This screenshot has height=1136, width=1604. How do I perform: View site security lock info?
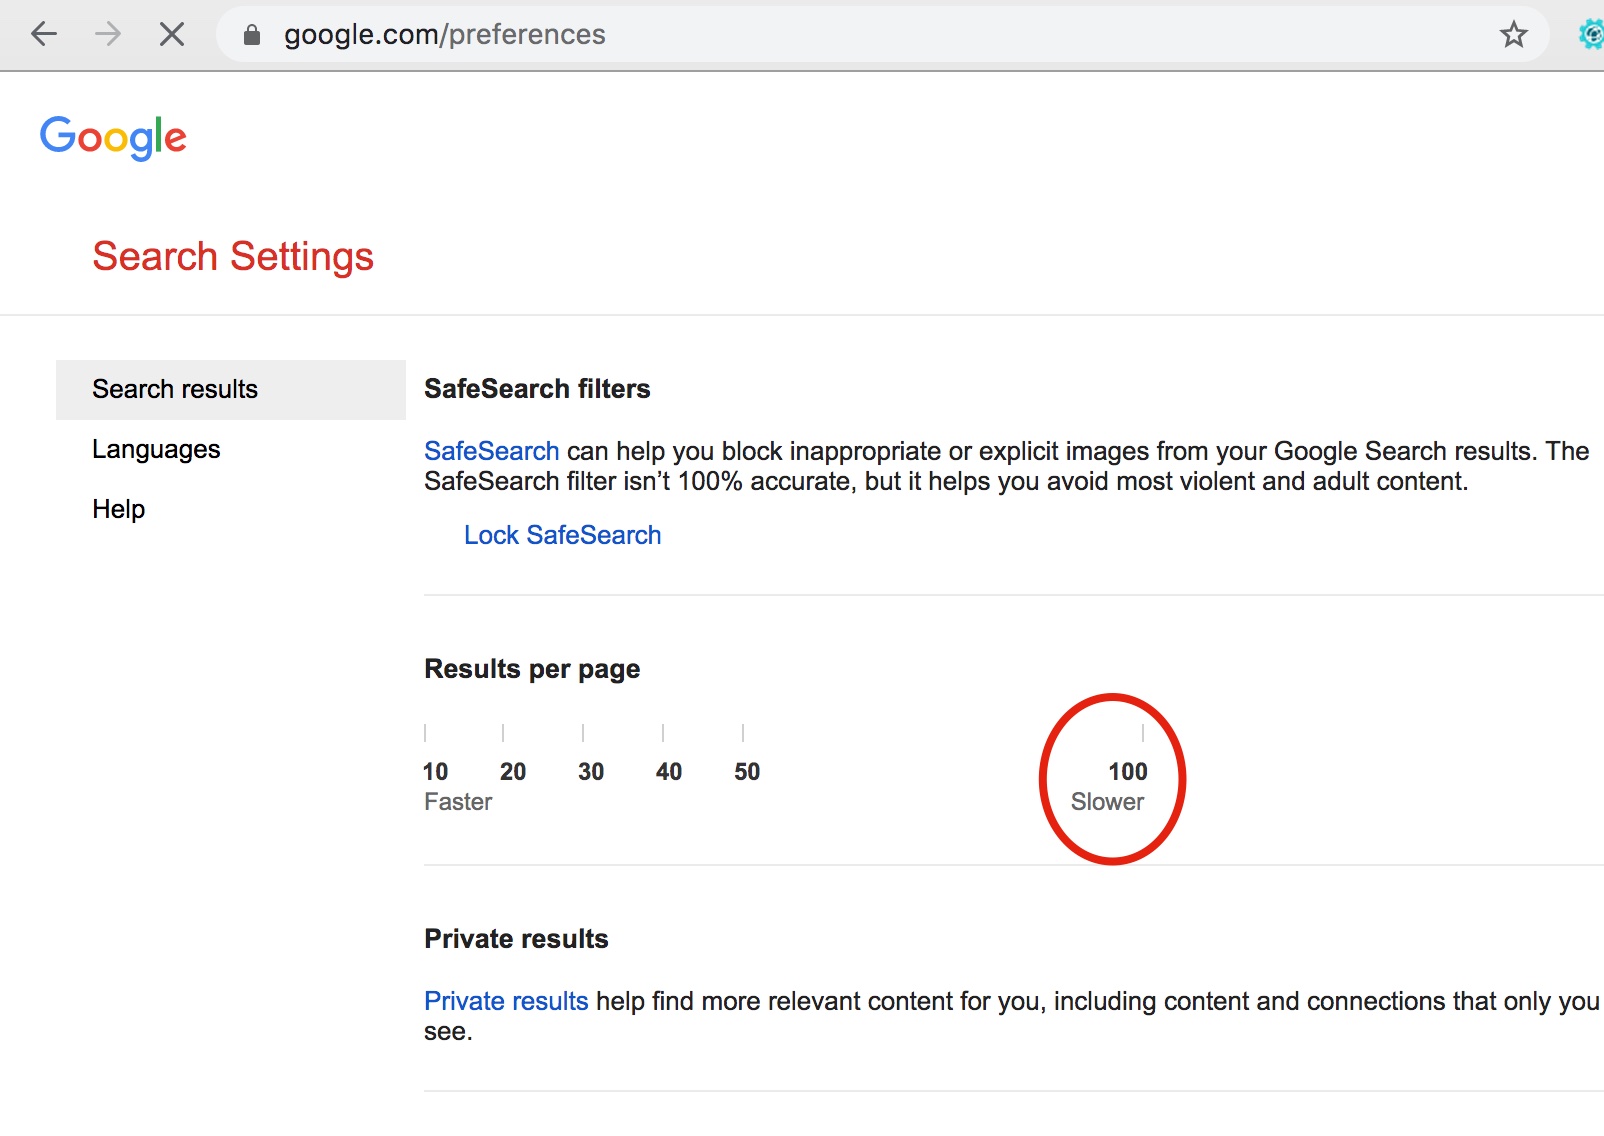tap(252, 35)
